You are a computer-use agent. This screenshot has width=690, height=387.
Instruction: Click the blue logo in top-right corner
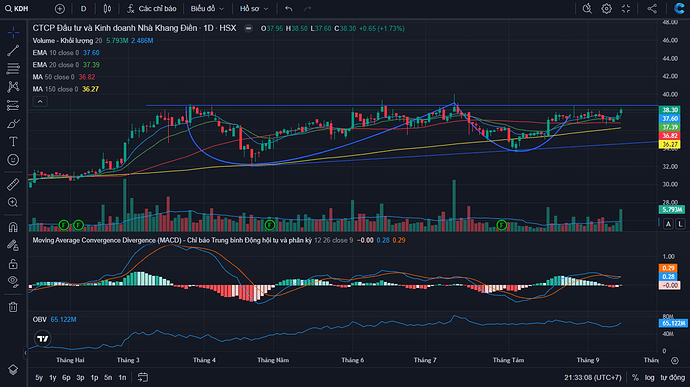click(x=679, y=8)
